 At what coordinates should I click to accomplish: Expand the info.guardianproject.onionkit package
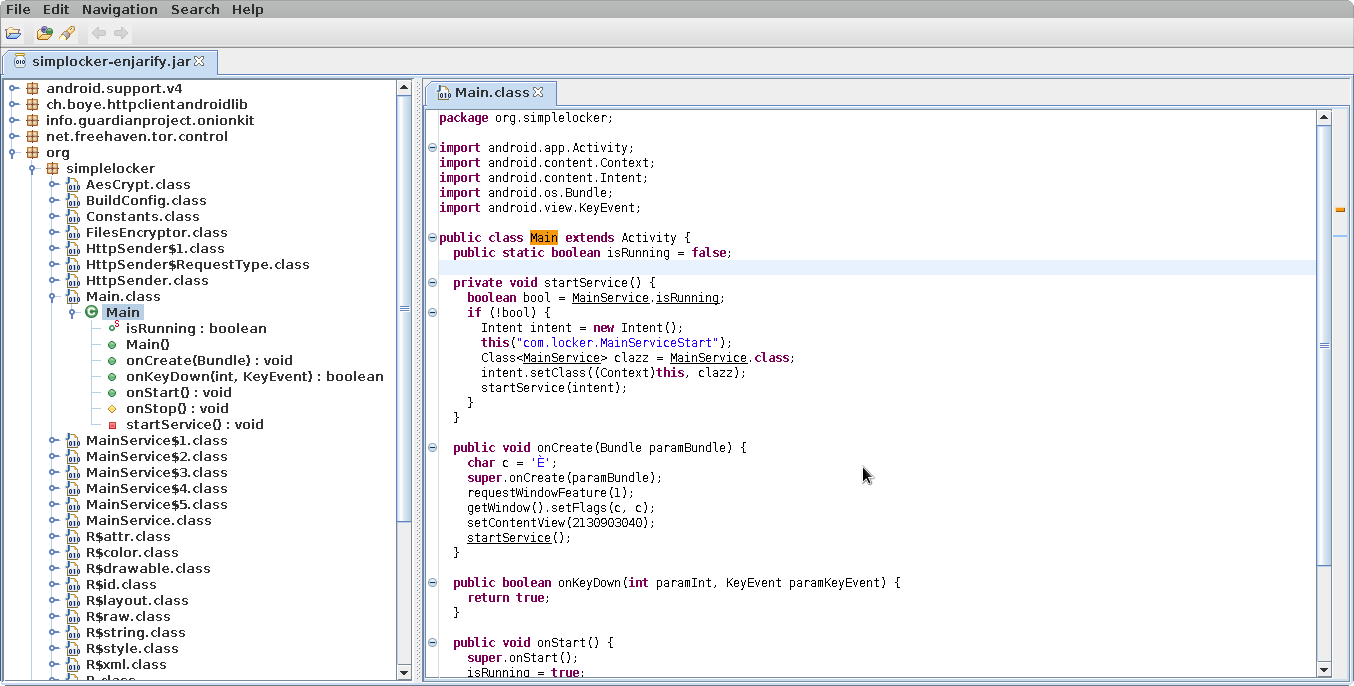[x=13, y=120]
